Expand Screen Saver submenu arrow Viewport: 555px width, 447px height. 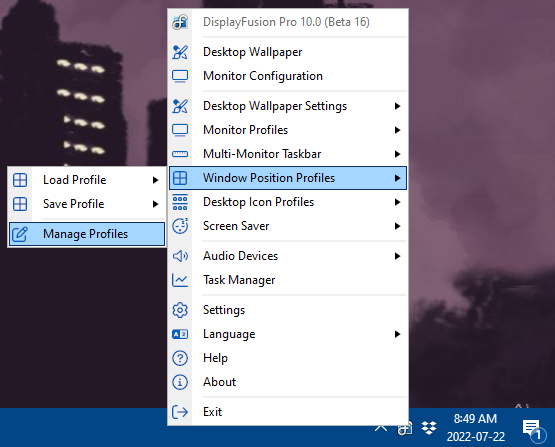[397, 226]
